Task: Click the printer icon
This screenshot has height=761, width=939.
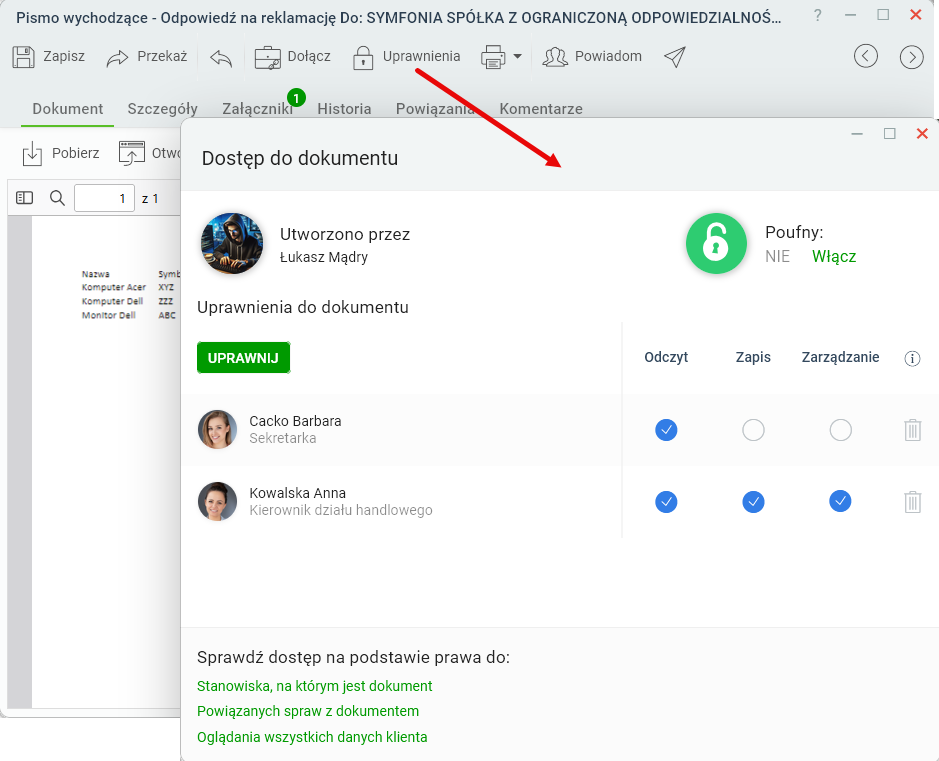Action: (493, 57)
